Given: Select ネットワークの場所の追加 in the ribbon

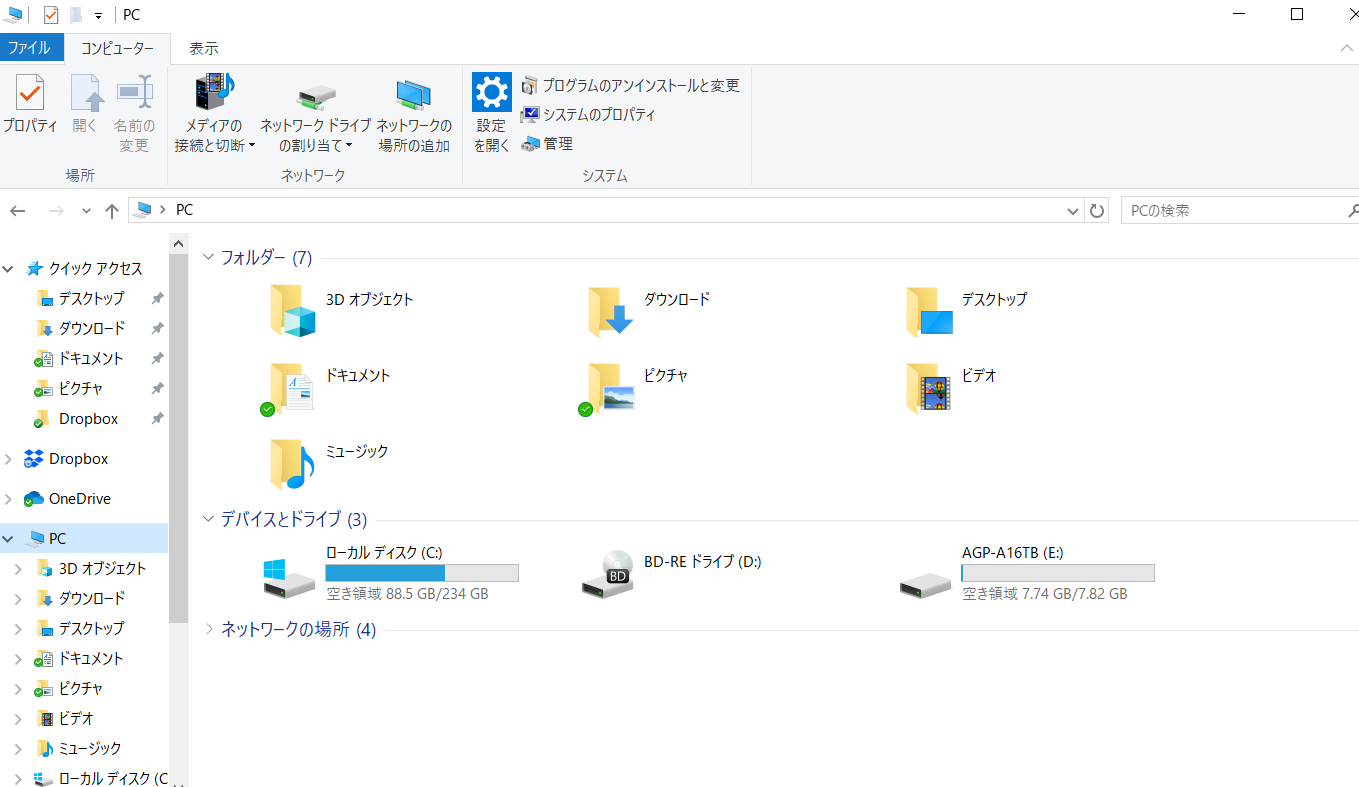Looking at the screenshot, I should (x=413, y=108).
